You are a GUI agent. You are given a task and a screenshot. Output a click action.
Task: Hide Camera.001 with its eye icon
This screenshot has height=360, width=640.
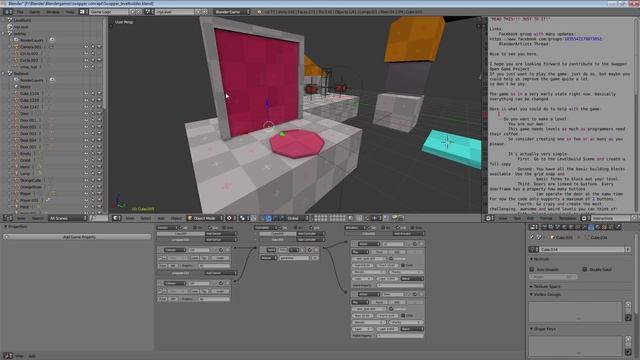[86, 47]
